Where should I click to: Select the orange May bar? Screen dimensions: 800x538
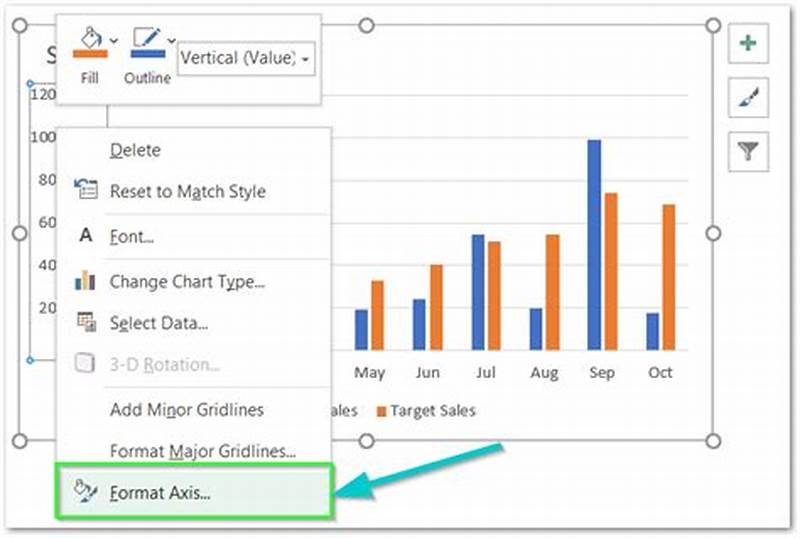point(378,315)
